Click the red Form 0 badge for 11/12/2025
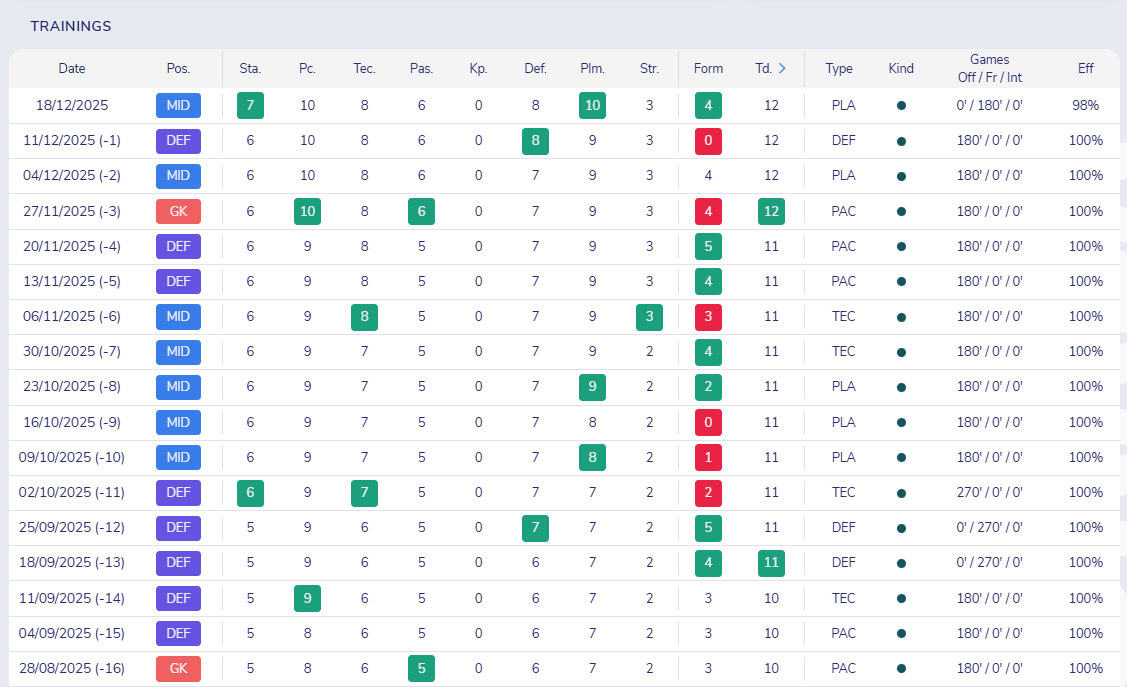The width and height of the screenshot is (1127, 687). [x=708, y=141]
